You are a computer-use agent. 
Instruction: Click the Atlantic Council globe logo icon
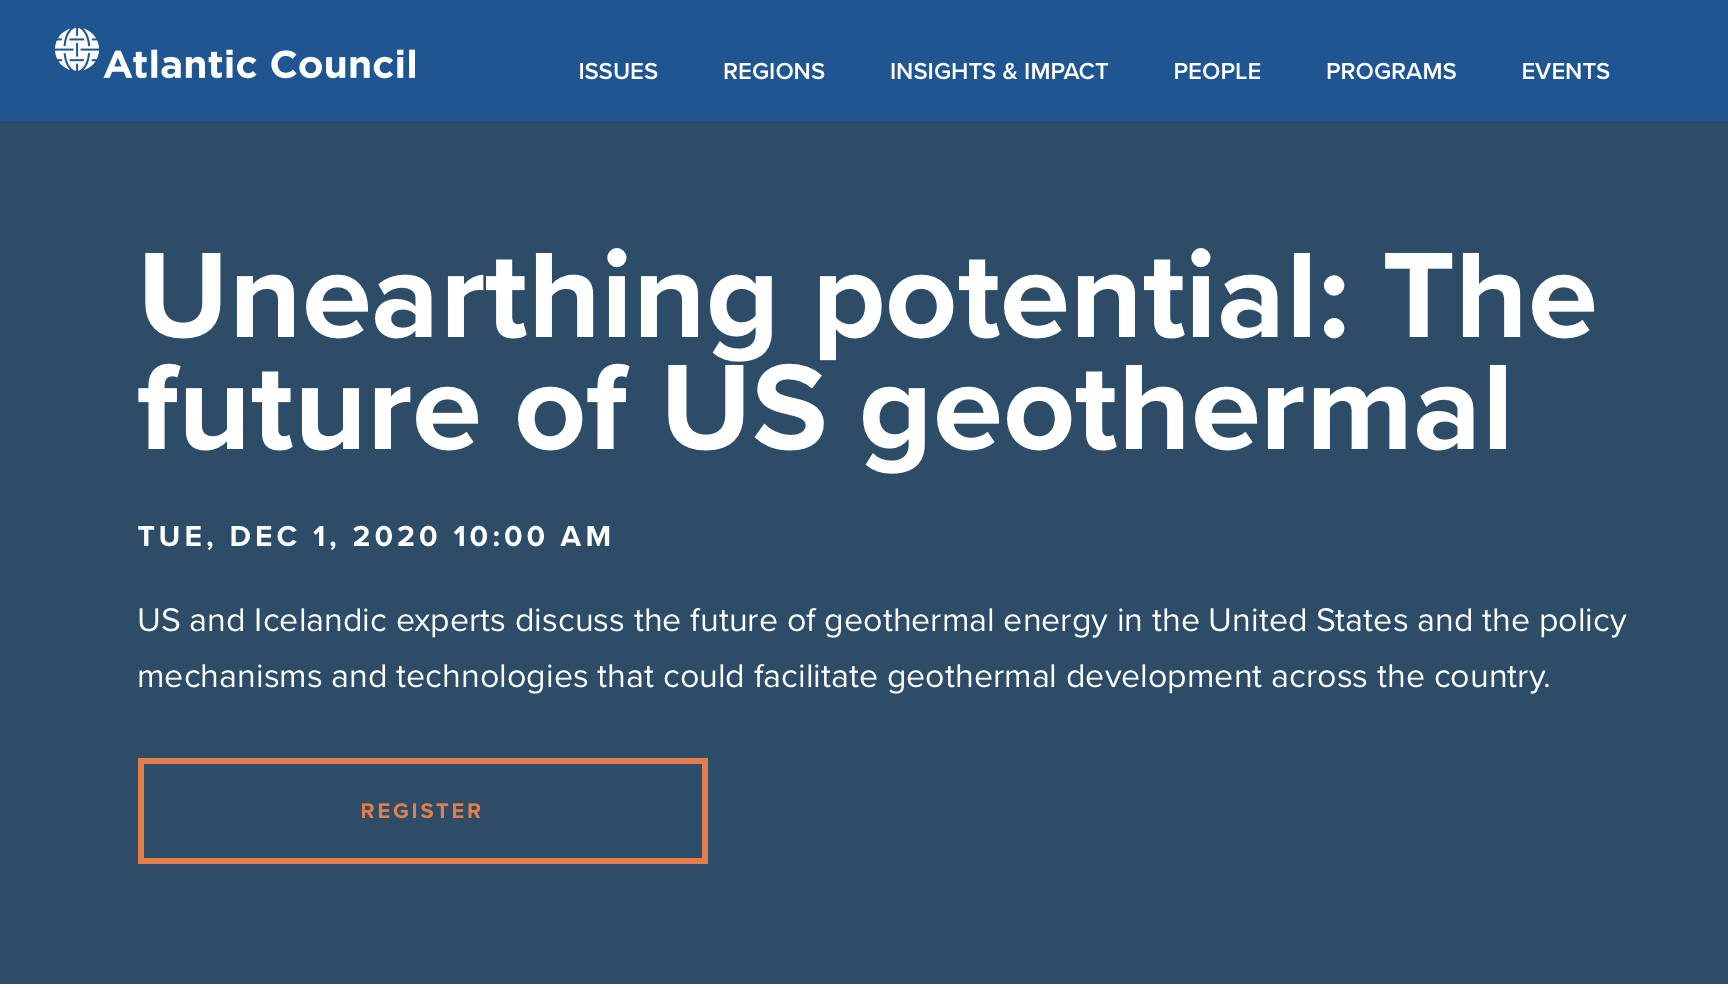click(76, 50)
